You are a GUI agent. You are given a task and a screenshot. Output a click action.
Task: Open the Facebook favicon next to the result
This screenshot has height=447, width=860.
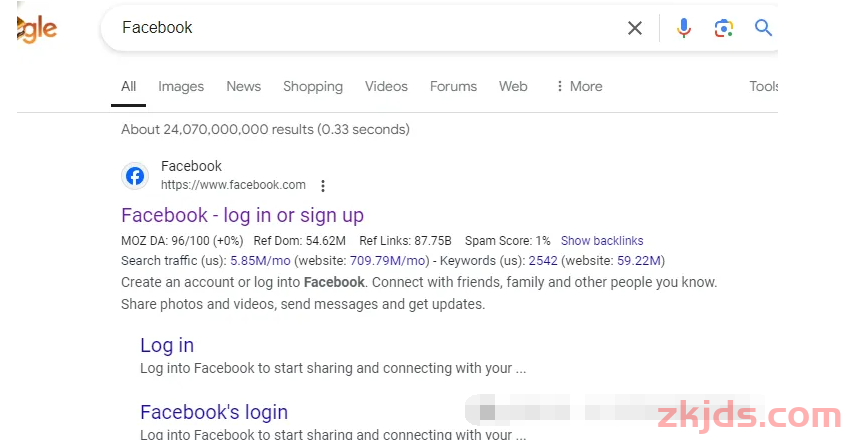point(135,176)
